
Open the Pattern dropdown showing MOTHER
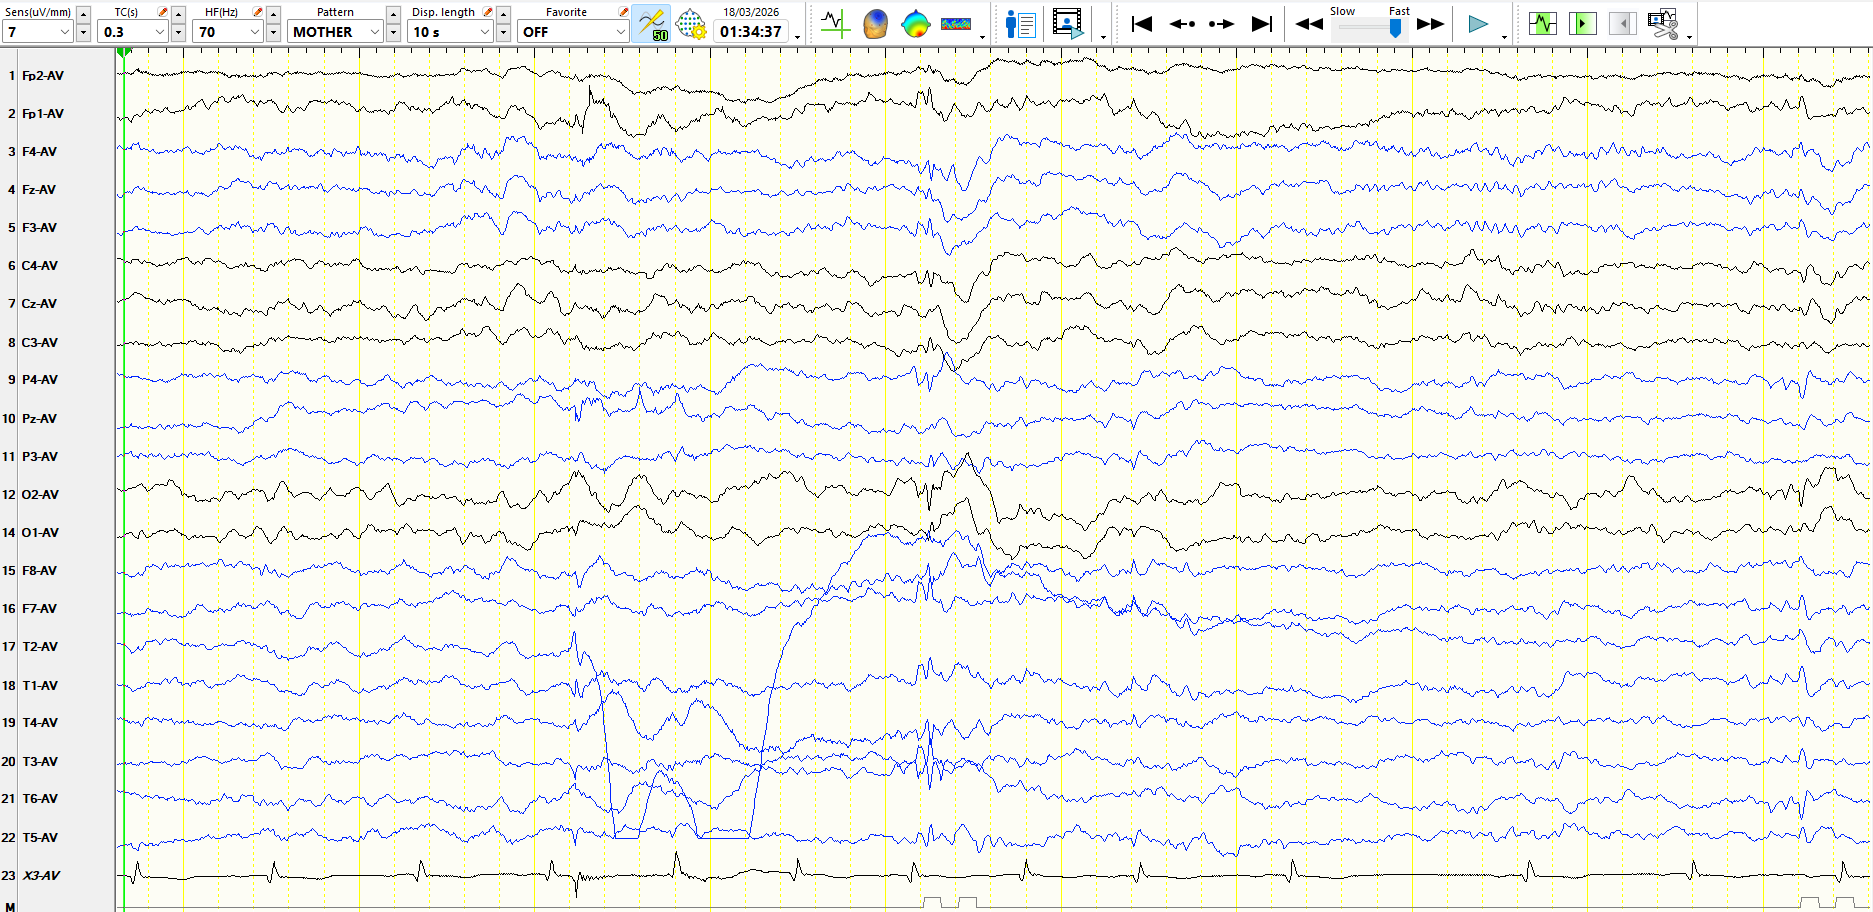[335, 32]
